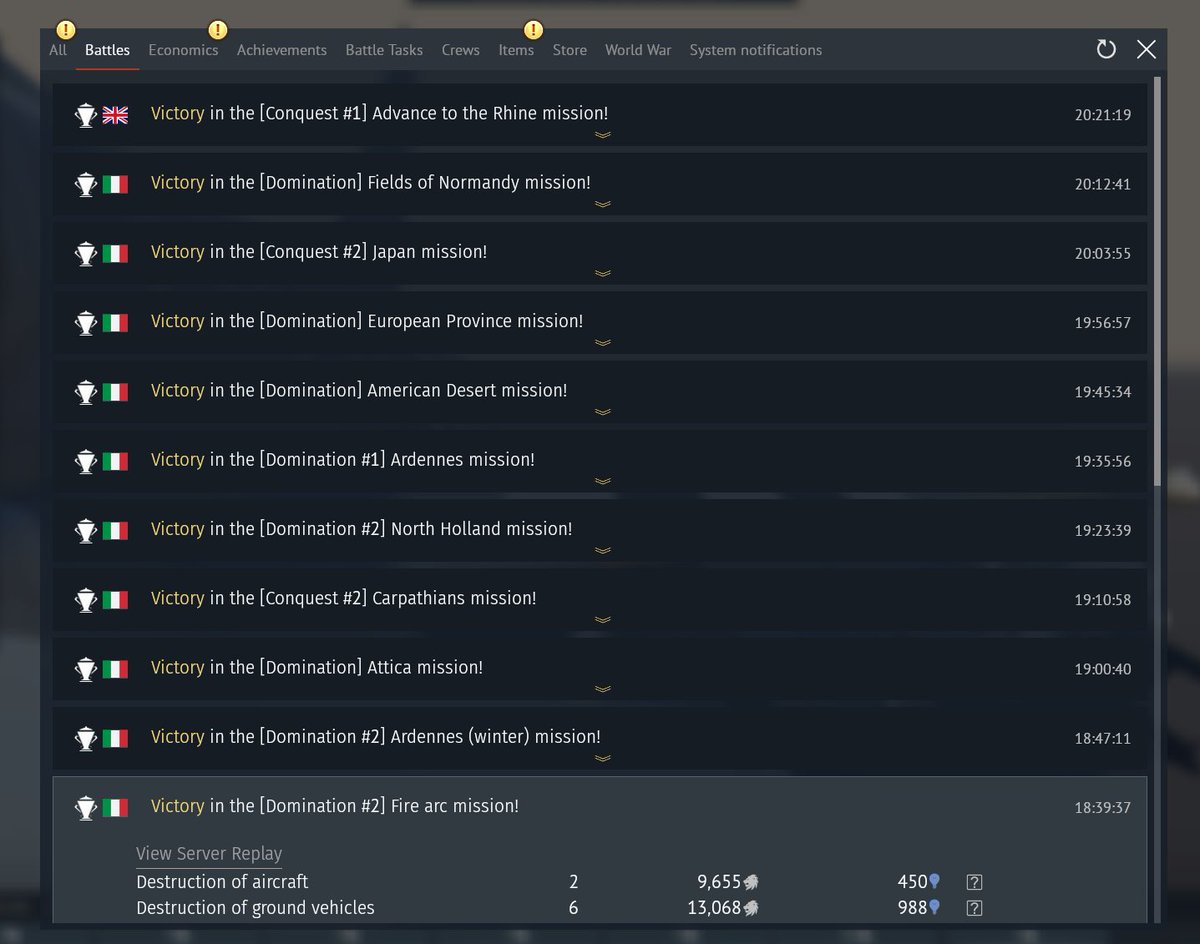The image size is (1200, 944).
Task: Open the World War tab
Action: coord(638,50)
